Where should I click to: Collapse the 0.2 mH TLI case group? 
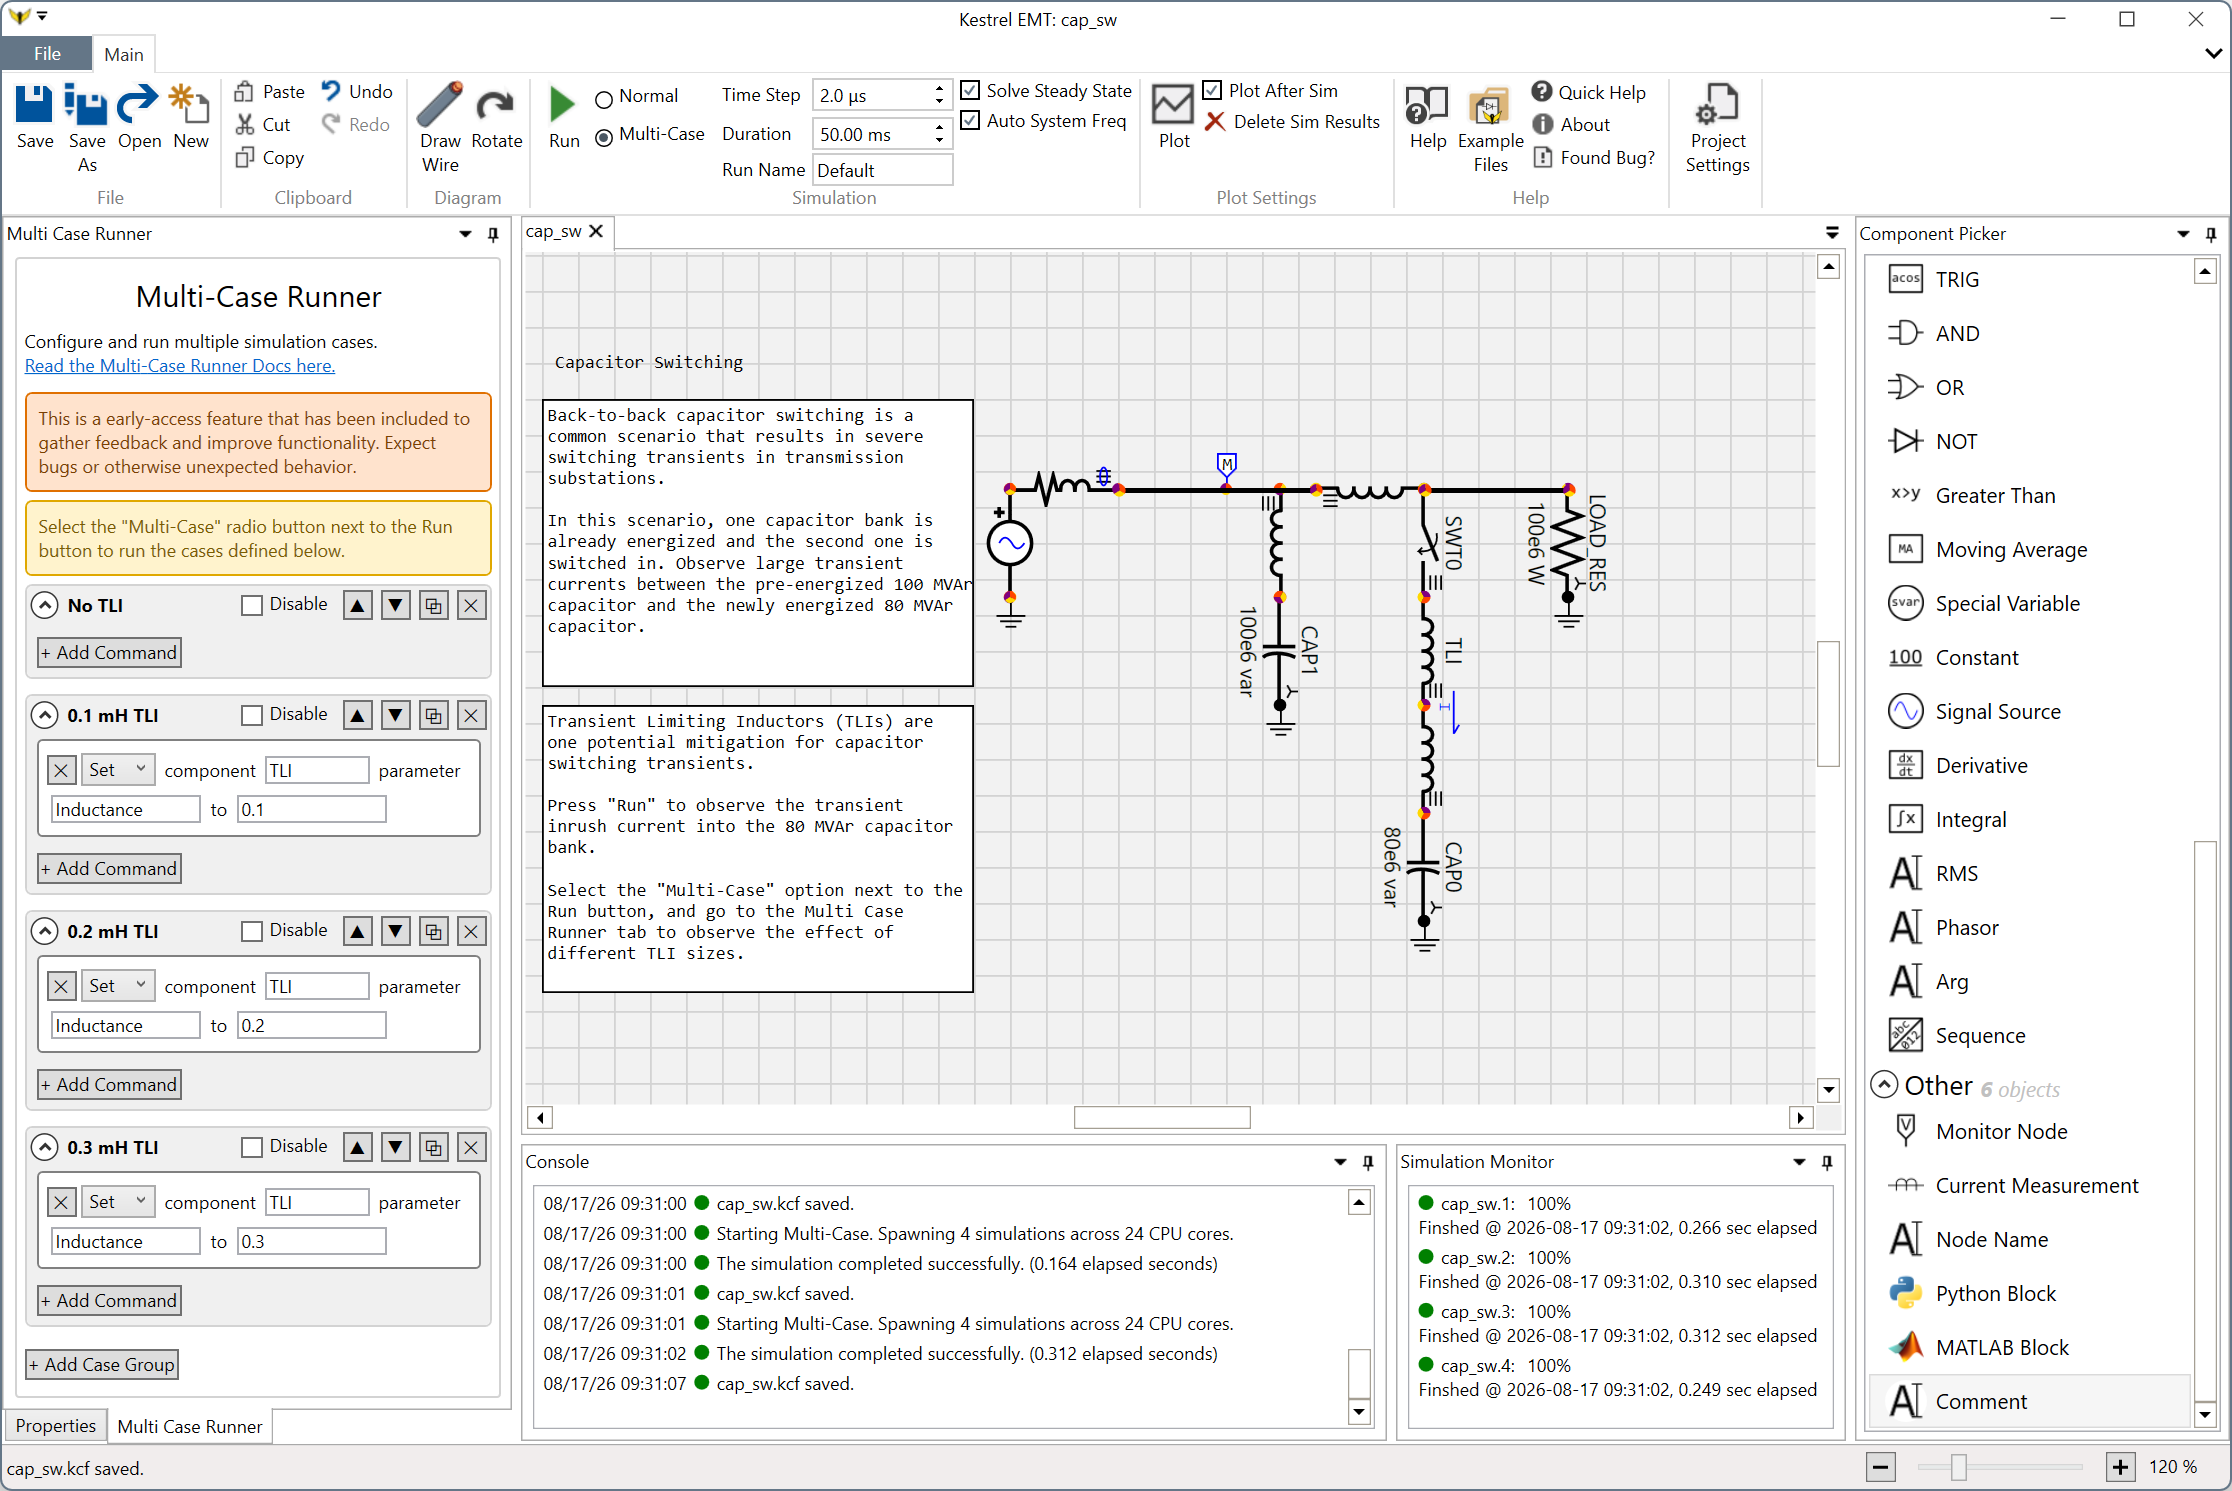[x=45, y=931]
